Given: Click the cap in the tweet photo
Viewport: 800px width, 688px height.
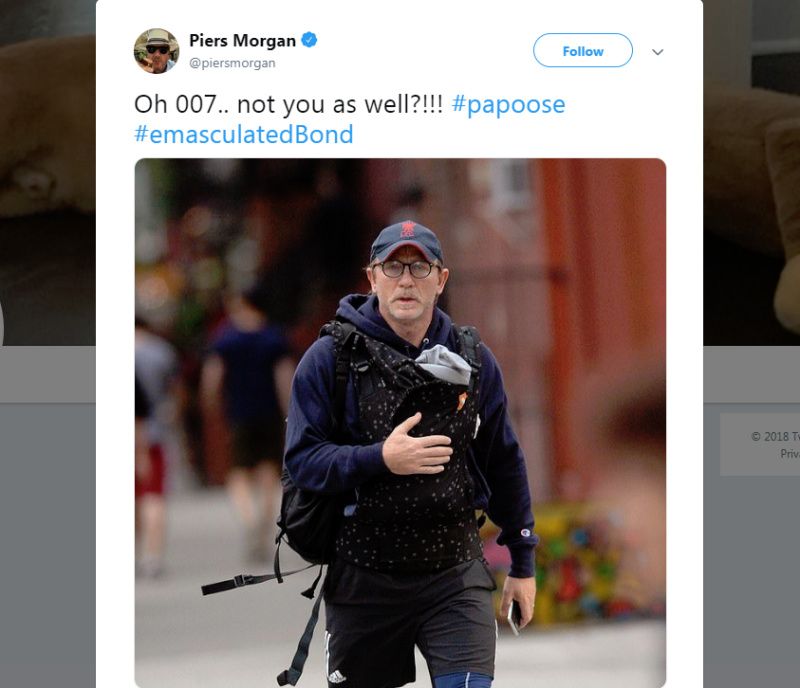Looking at the screenshot, I should [x=406, y=241].
